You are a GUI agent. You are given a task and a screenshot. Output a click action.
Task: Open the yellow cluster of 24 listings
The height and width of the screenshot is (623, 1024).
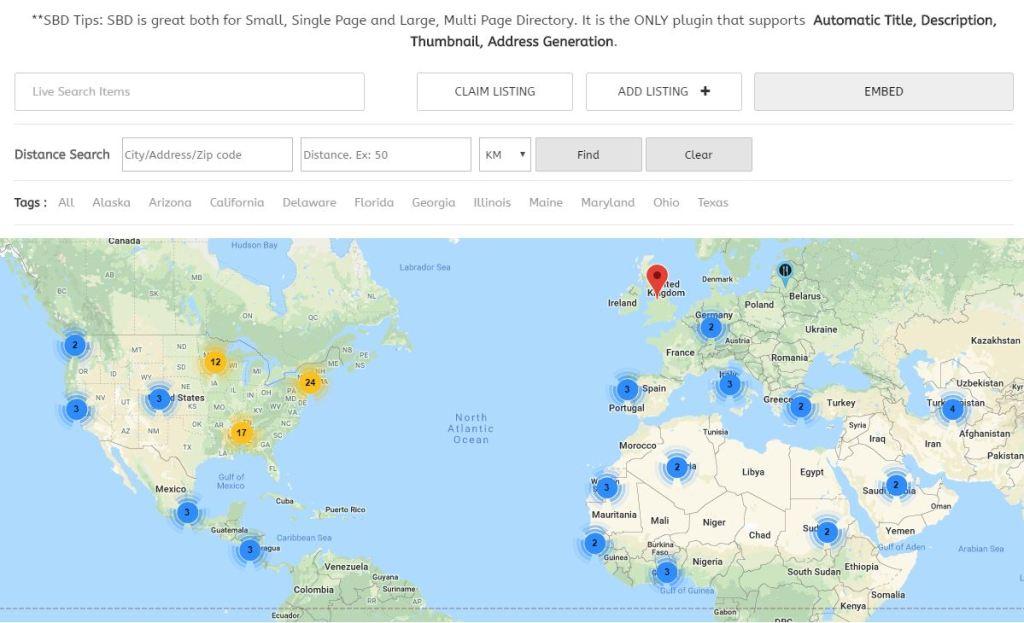click(310, 383)
